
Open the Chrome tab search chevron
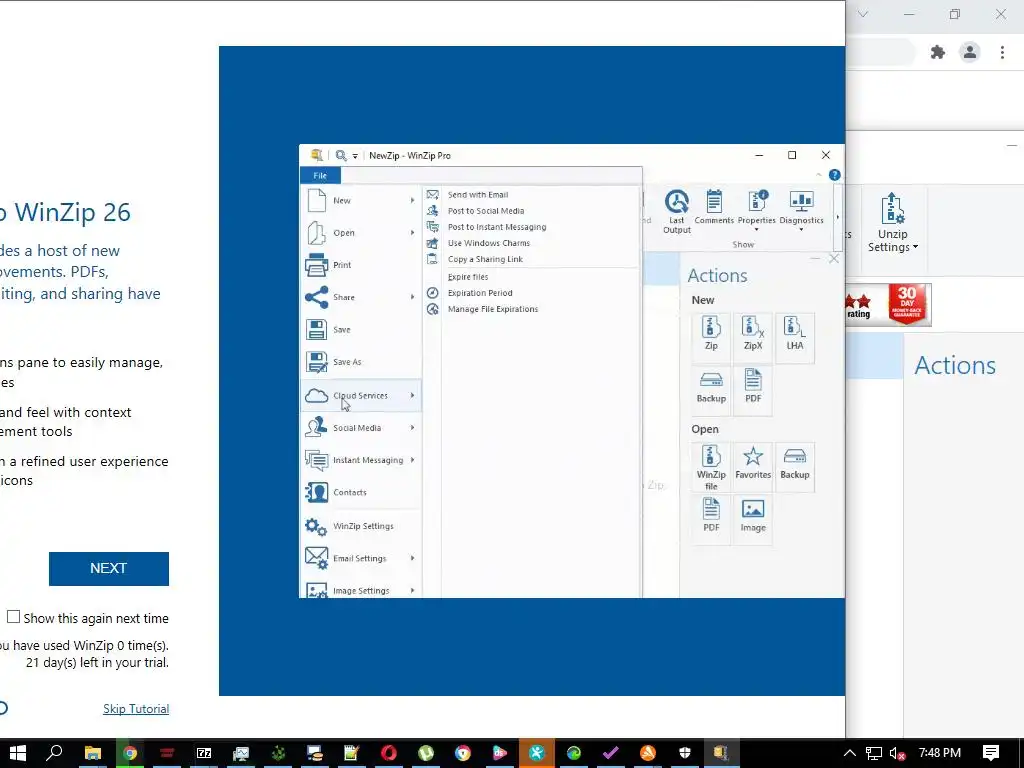click(x=863, y=14)
